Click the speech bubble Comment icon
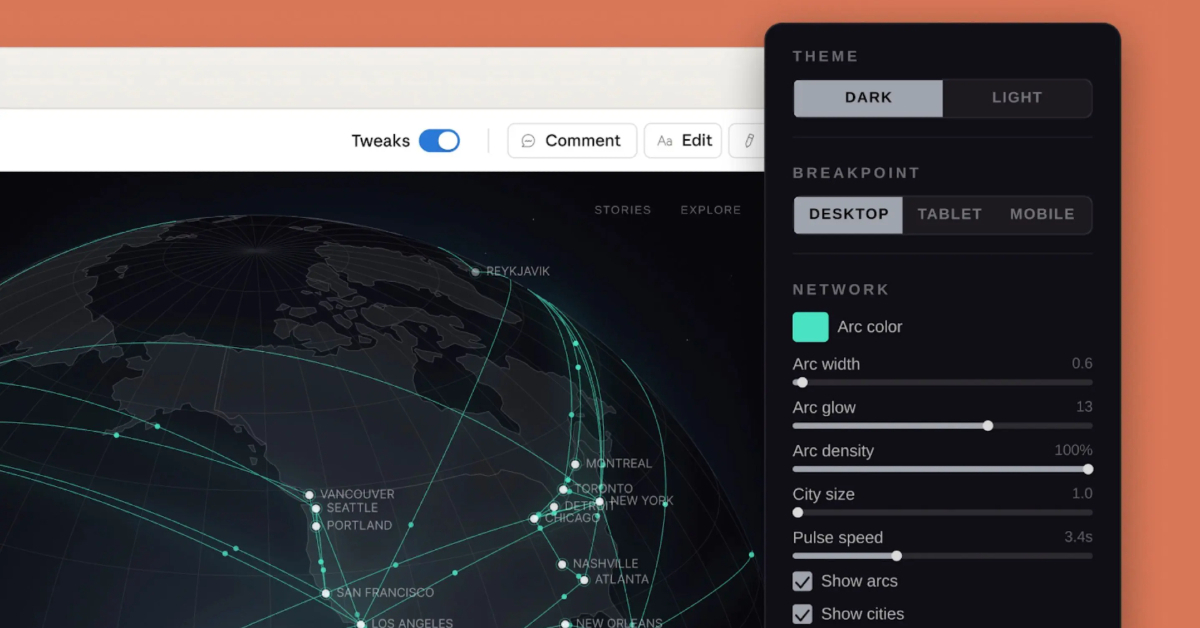Screen dimensions: 1200x628 [x=529, y=141]
